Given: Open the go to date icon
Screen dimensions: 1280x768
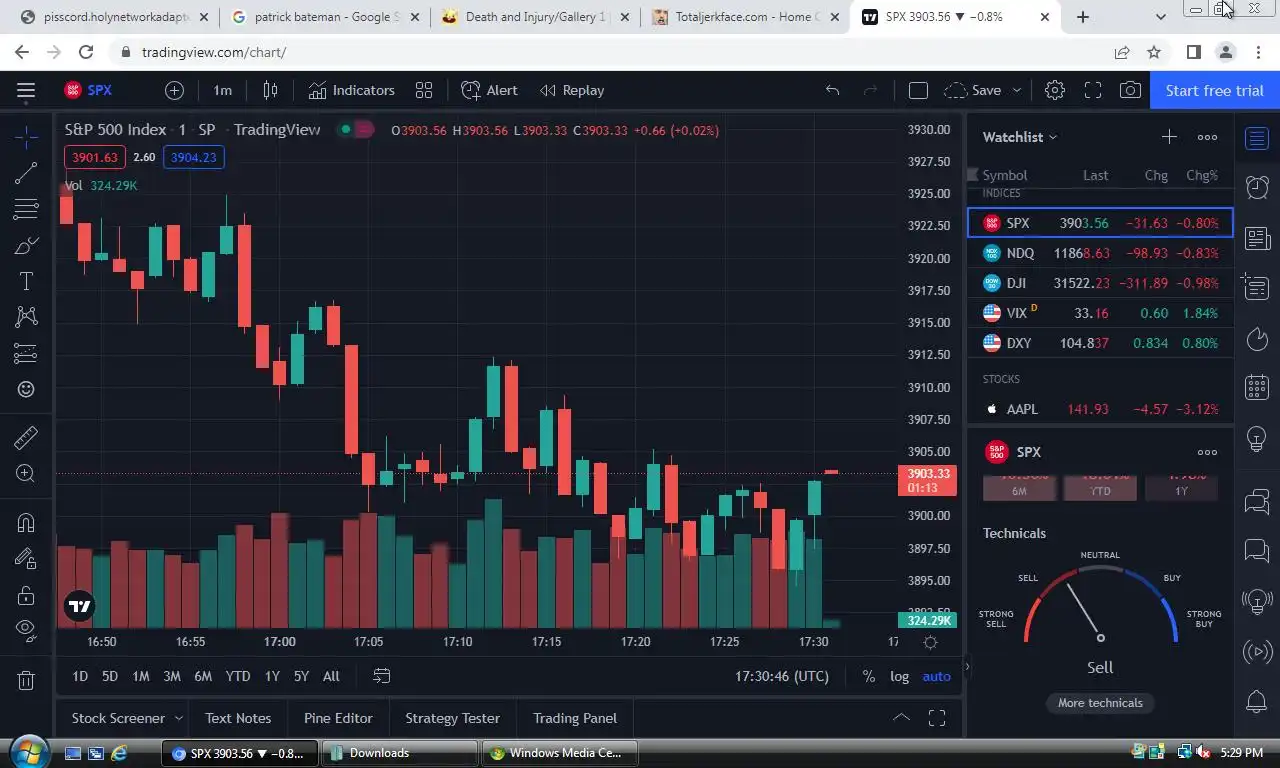Looking at the screenshot, I should [381, 676].
